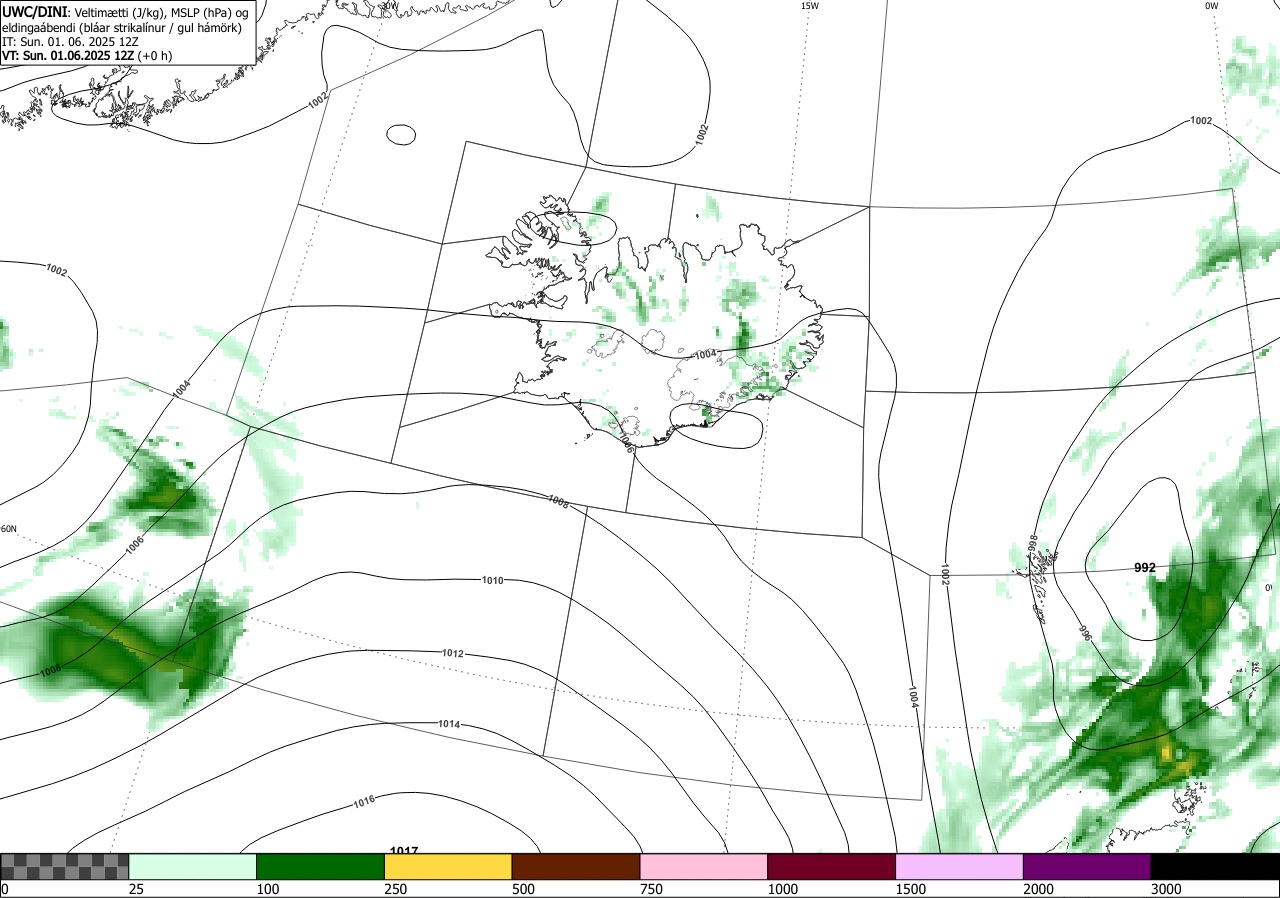The height and width of the screenshot is (898, 1280).
Task: Choose the light purple 1500–2000 legend swatch
Action: tap(960, 866)
